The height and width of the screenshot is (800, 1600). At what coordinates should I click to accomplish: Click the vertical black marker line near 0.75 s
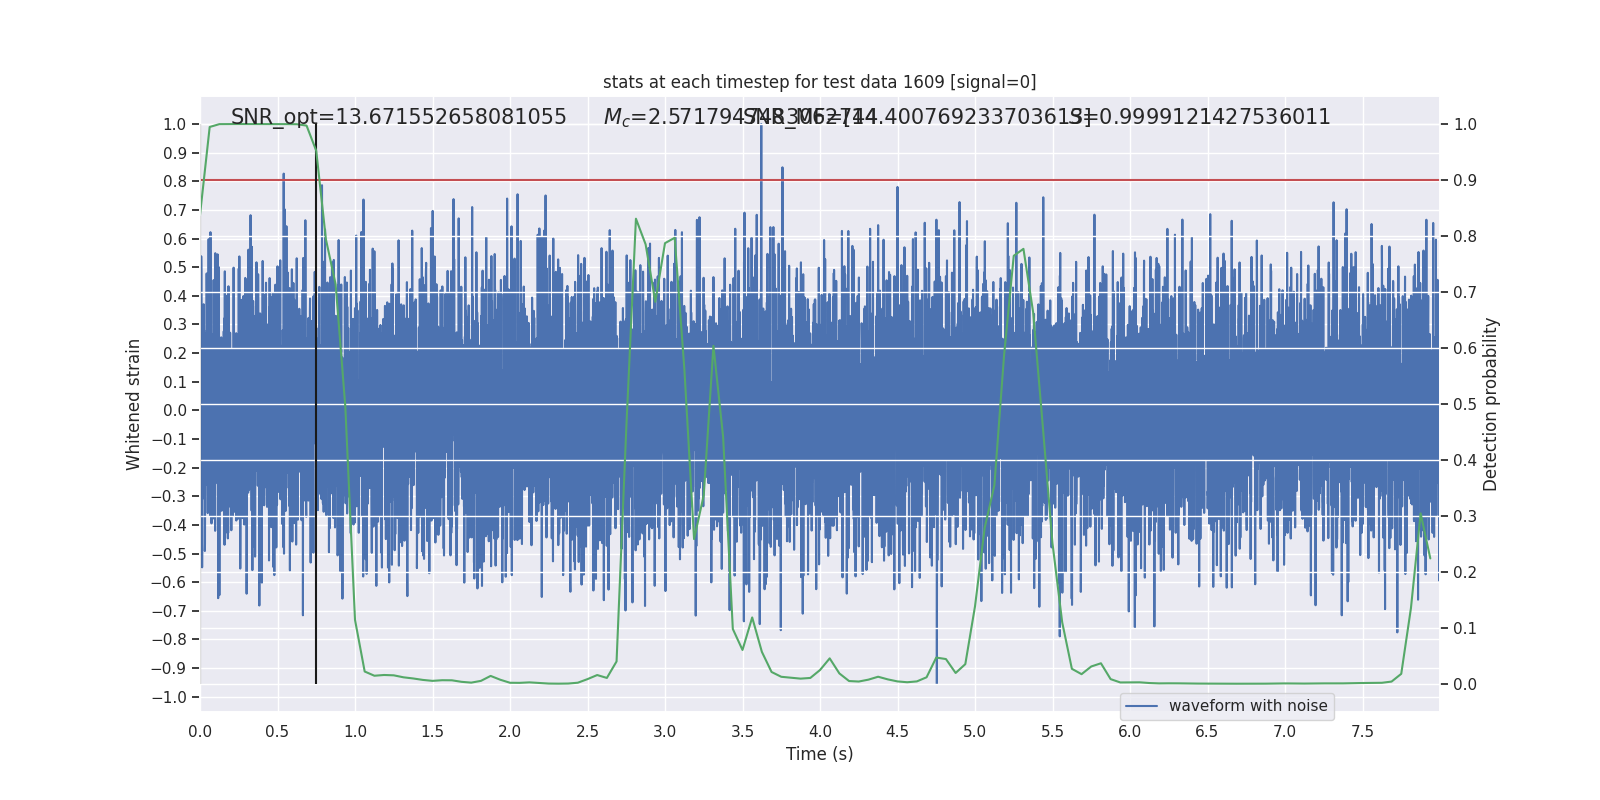pyautogui.click(x=316, y=404)
